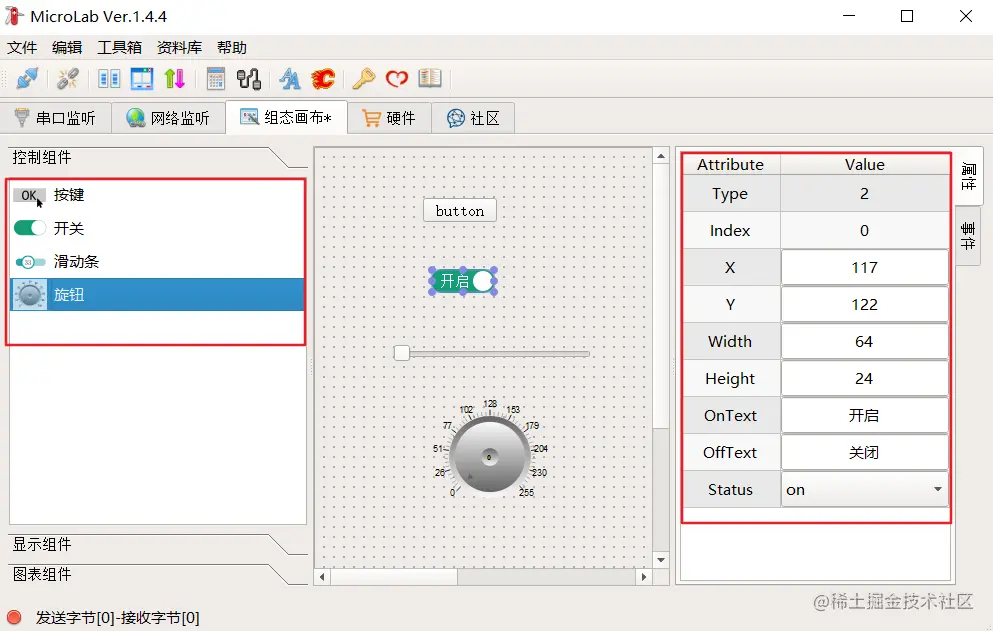Open the calculator tool icon

point(216,79)
